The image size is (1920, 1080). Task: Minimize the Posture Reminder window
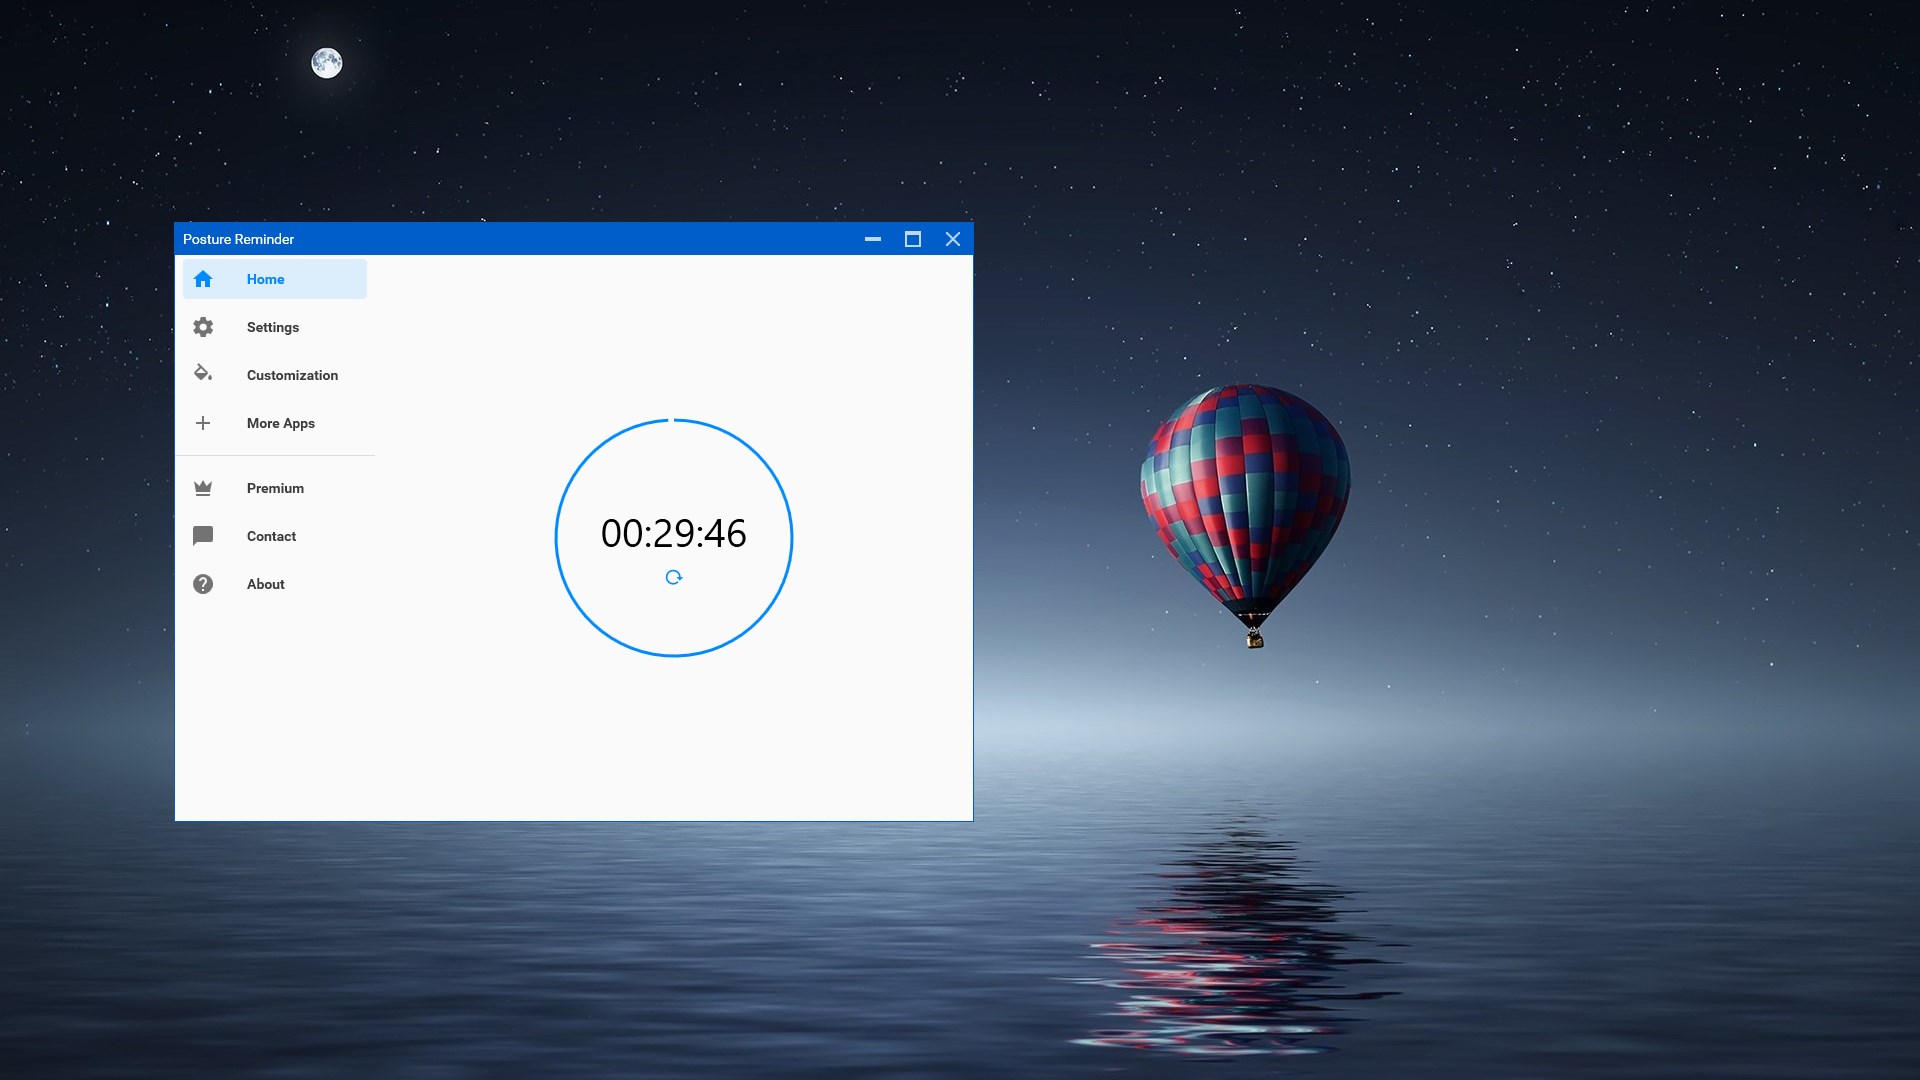point(872,239)
